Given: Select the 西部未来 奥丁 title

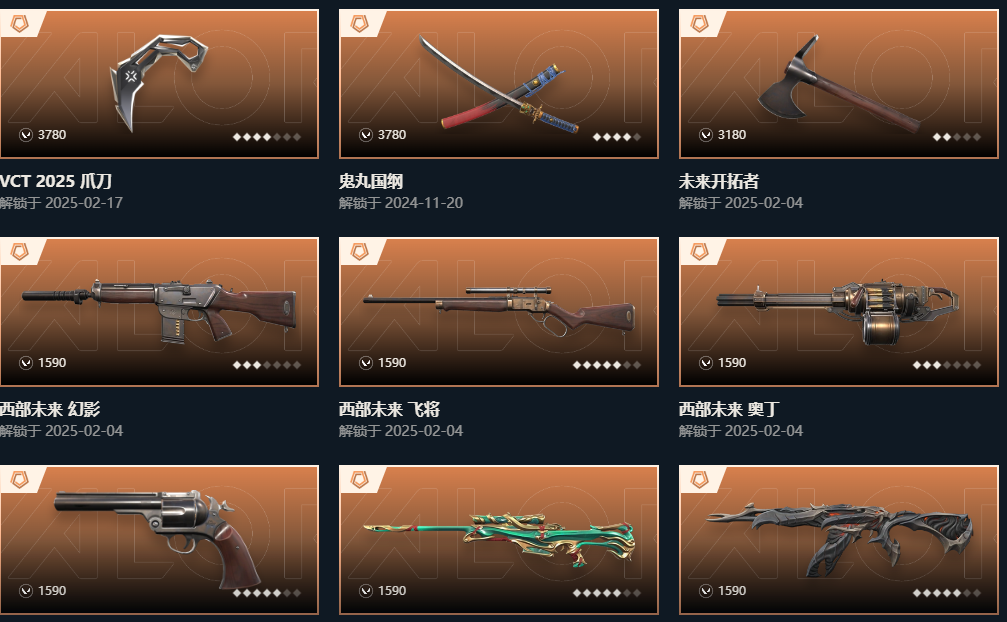Looking at the screenshot, I should click(729, 410).
